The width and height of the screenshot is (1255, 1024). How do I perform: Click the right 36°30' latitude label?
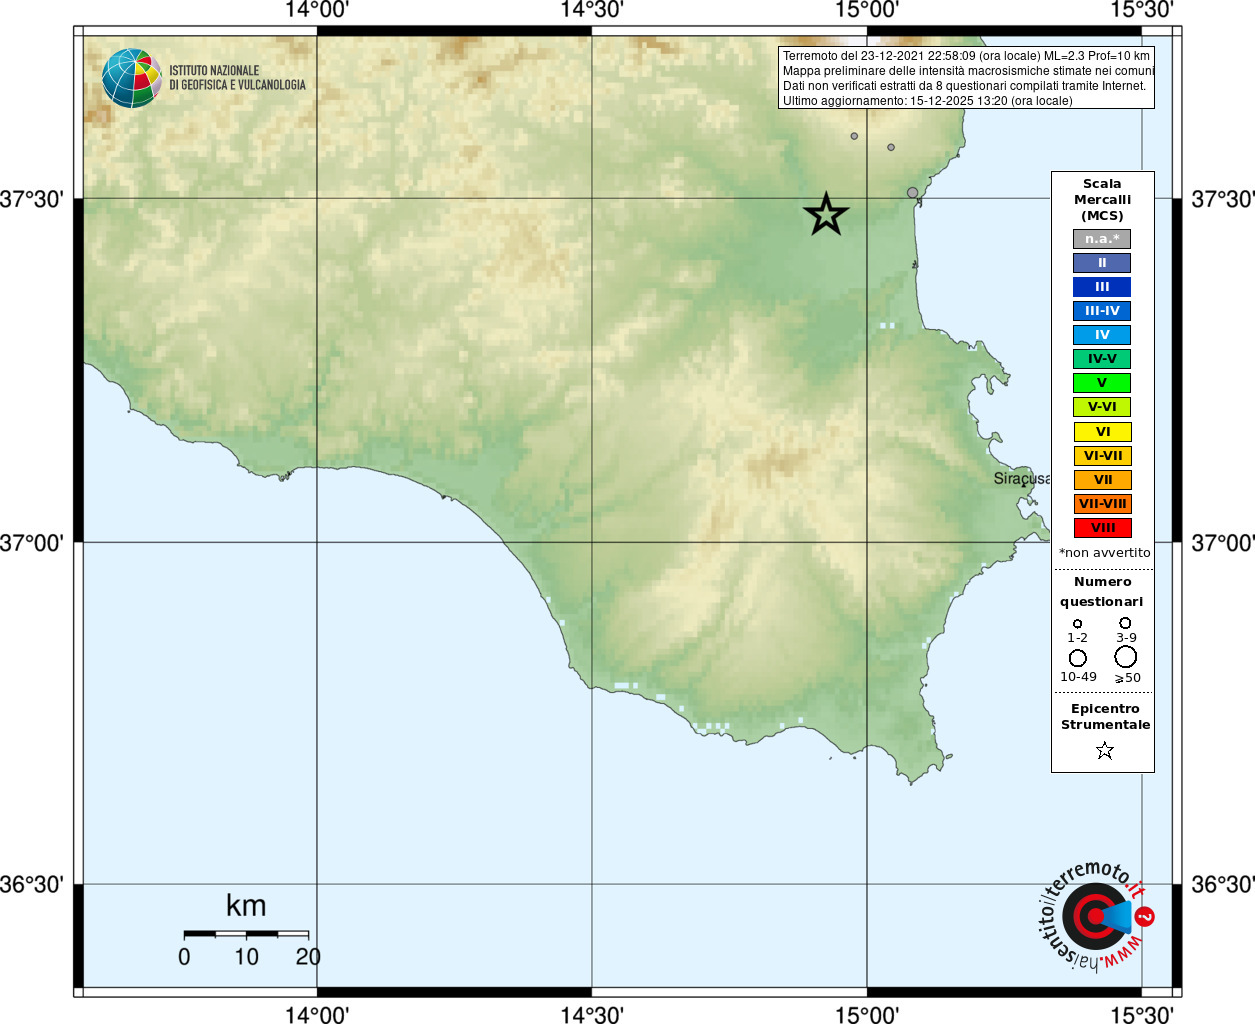[1222, 885]
